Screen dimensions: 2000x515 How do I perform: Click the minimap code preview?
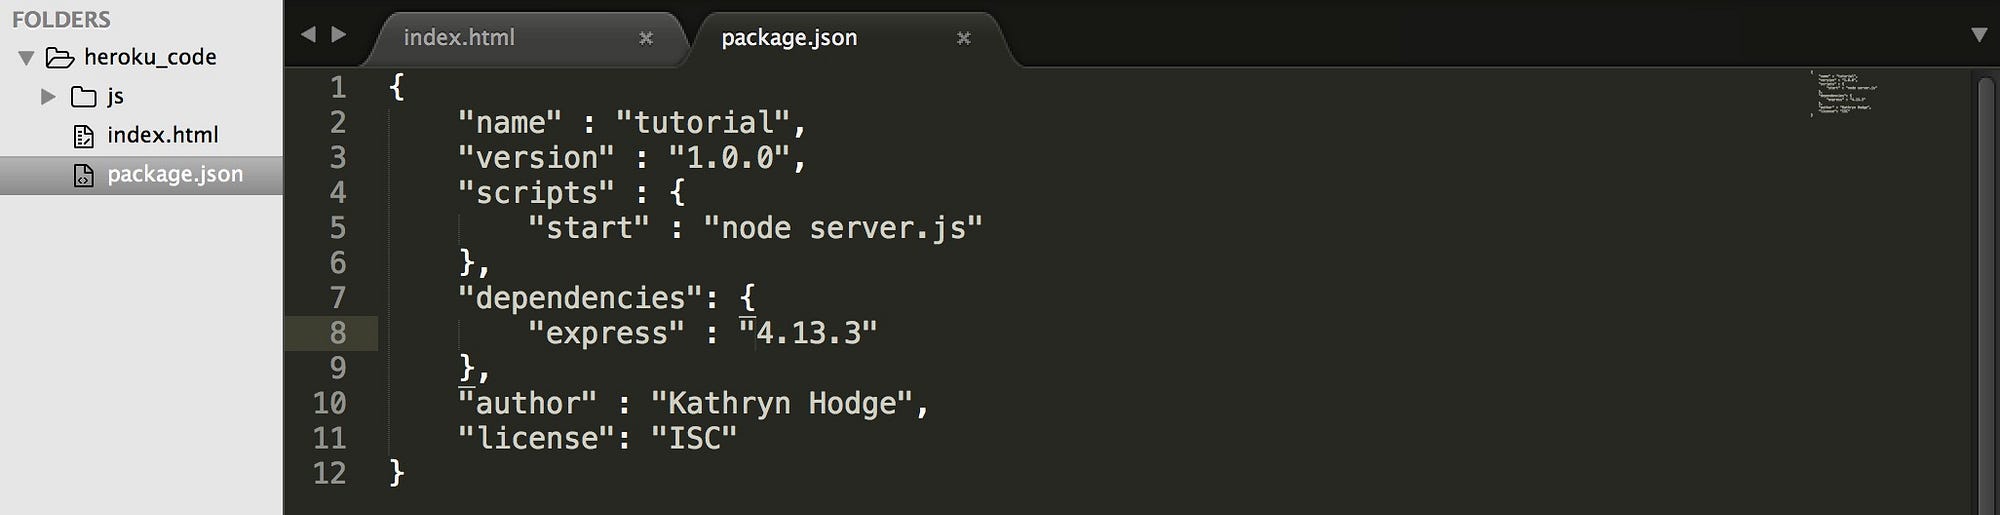pos(1844,94)
